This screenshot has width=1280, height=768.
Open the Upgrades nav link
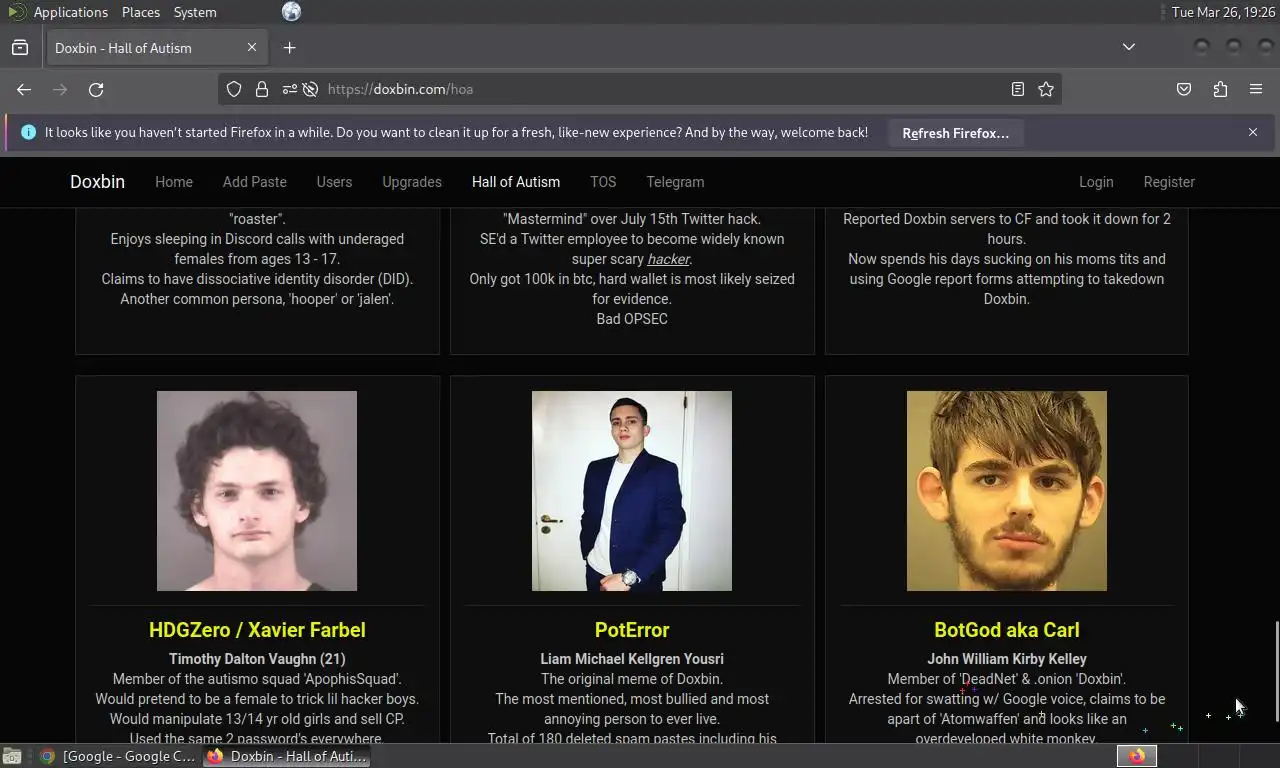(x=412, y=182)
